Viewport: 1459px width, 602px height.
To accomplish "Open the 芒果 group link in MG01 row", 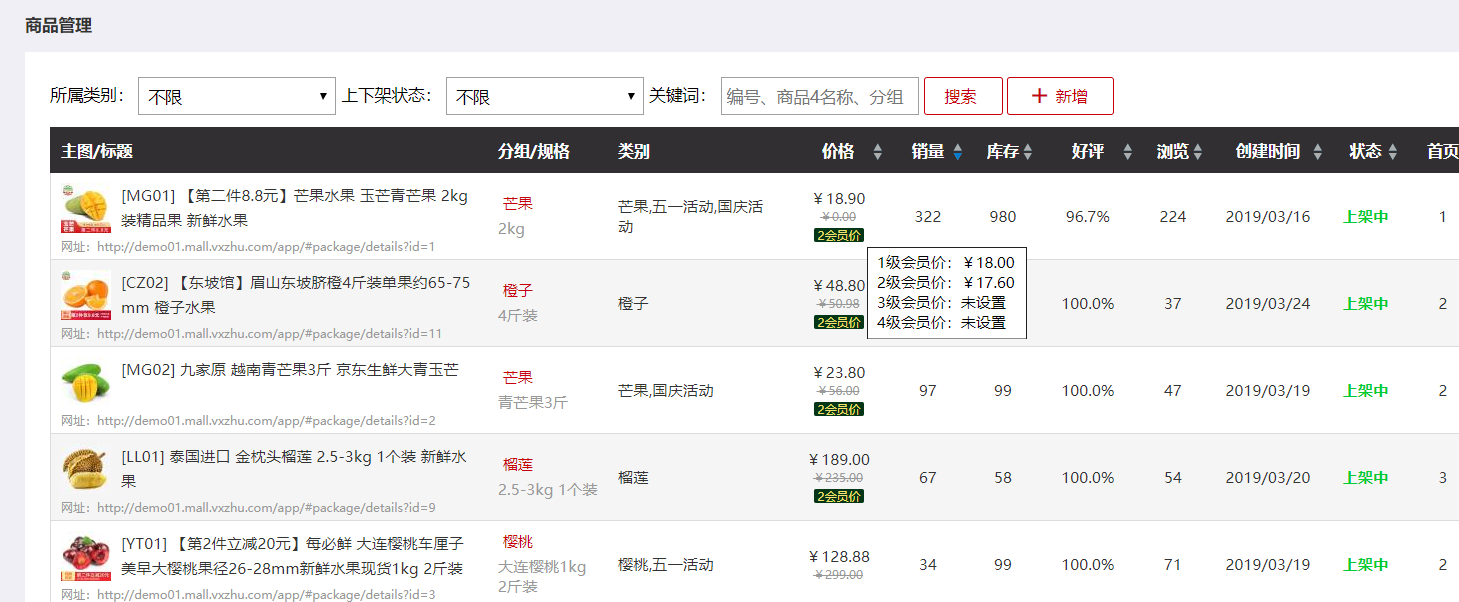I will pyautogui.click(x=518, y=204).
